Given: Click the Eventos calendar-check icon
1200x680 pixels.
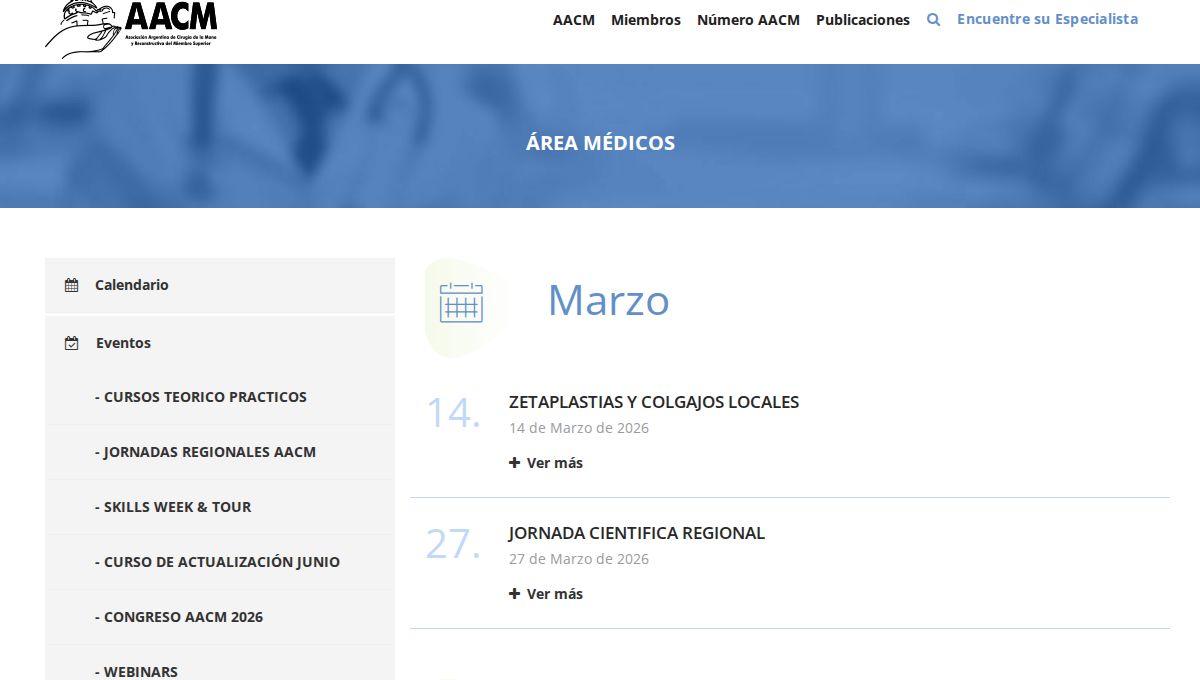Looking at the screenshot, I should click(71, 343).
